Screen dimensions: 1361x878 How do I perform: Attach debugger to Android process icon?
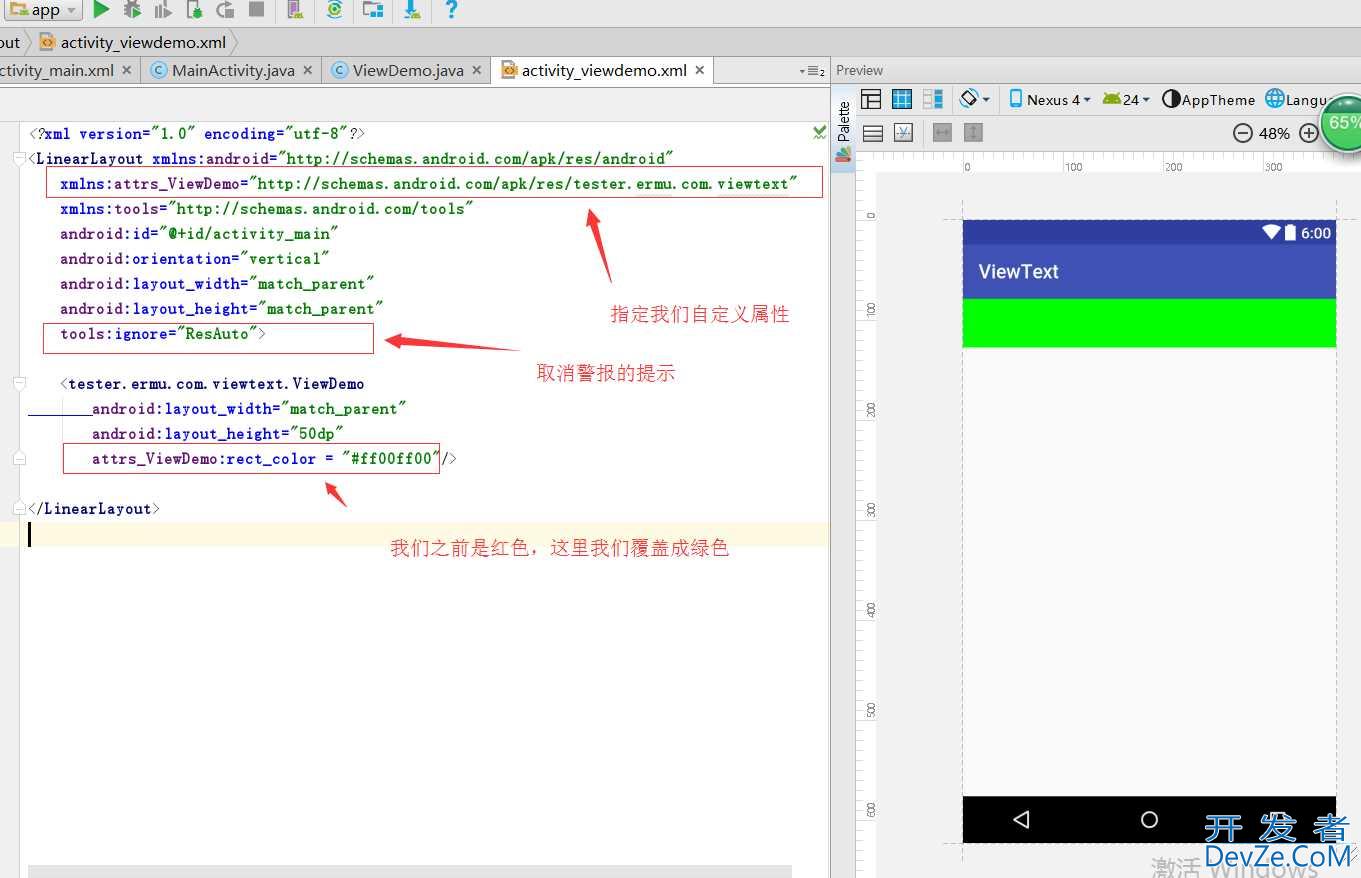[x=194, y=10]
